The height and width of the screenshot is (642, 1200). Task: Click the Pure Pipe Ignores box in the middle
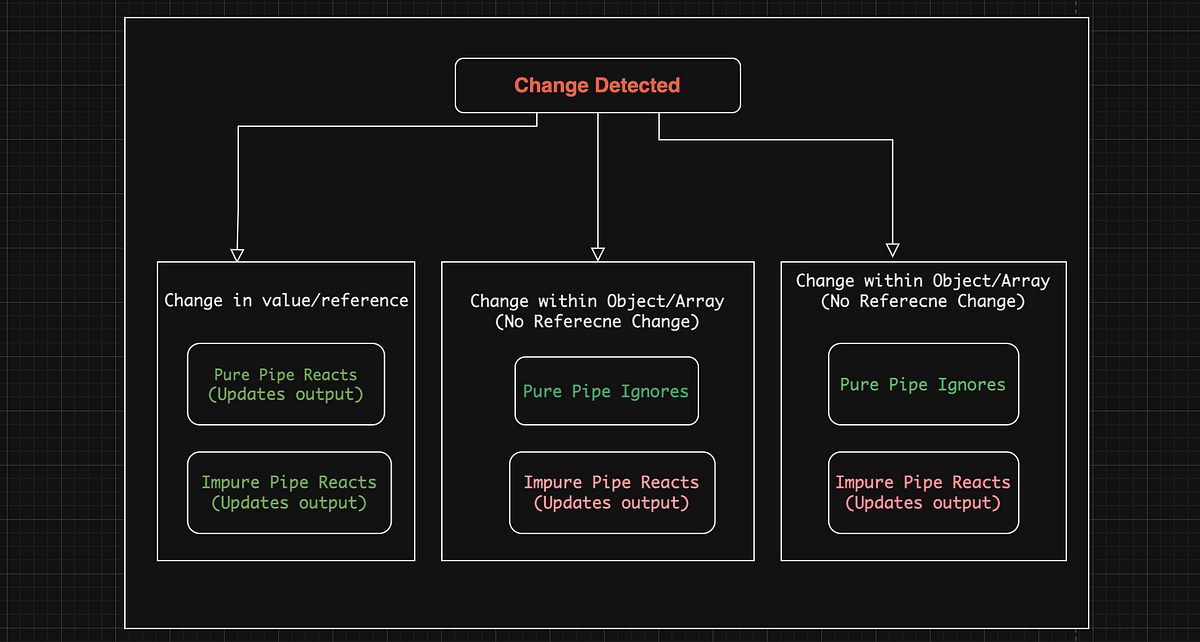[606, 391]
